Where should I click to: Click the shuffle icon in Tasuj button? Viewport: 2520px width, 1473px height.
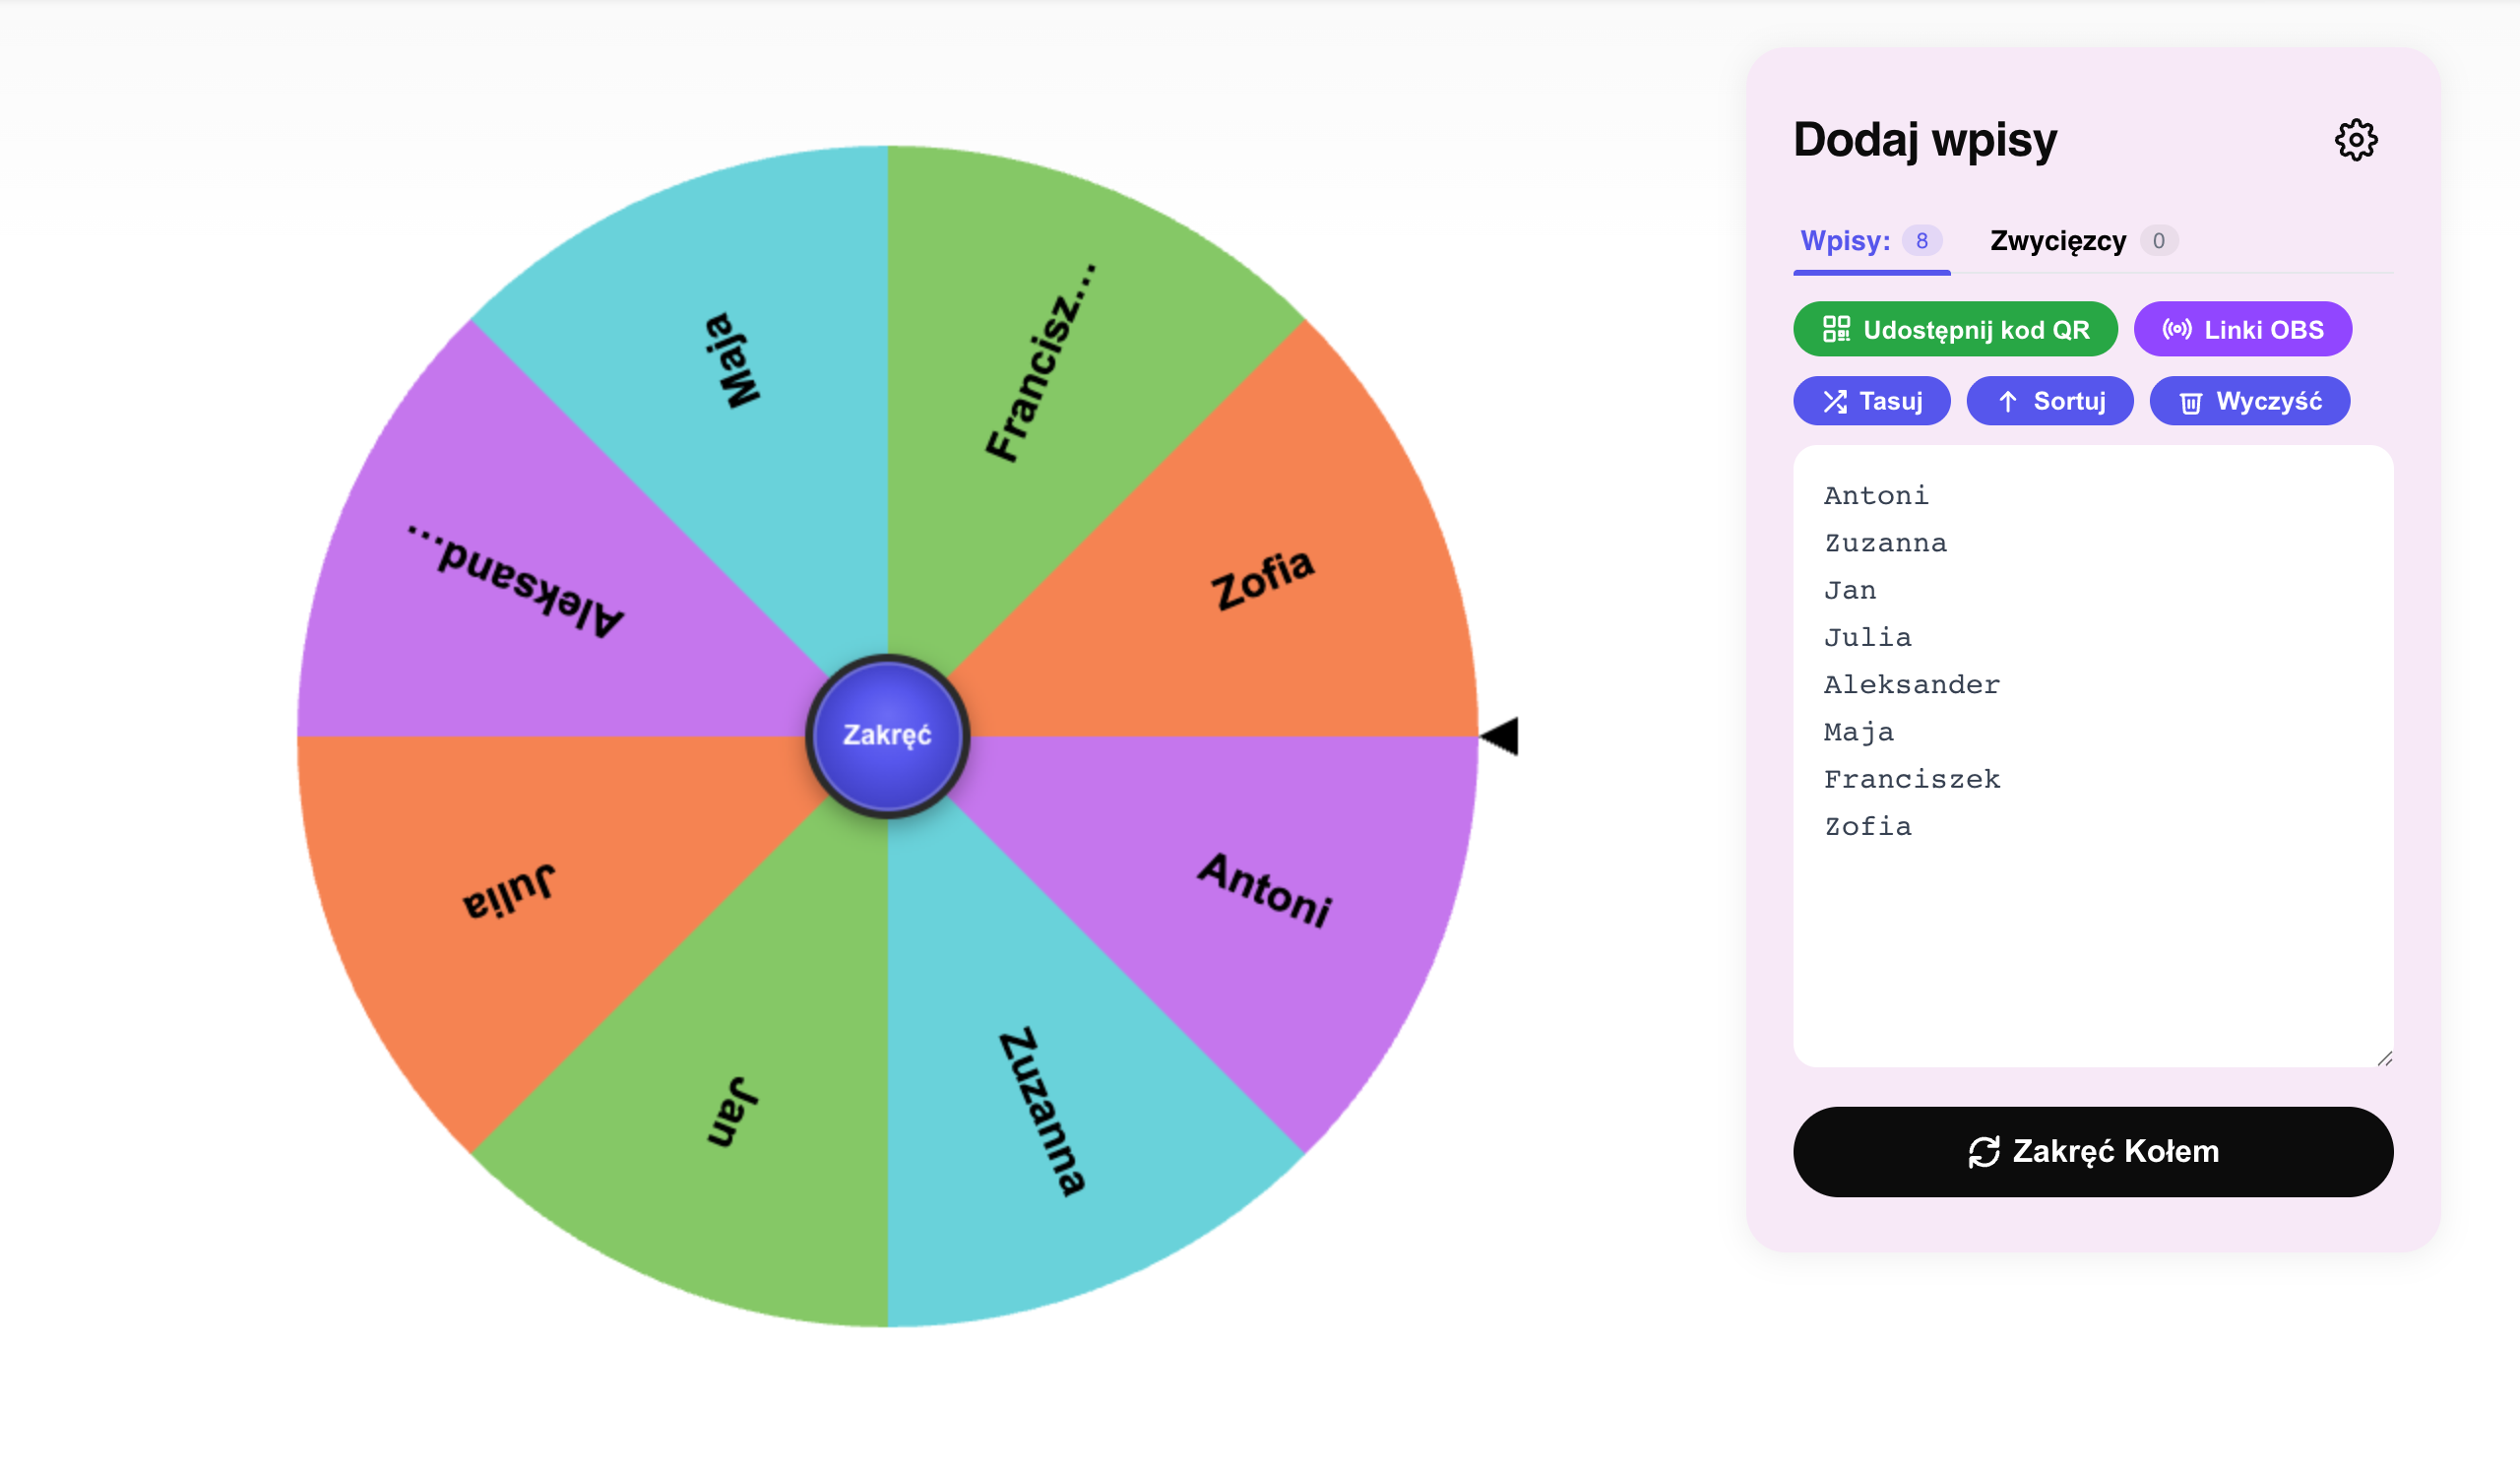click(x=1834, y=402)
